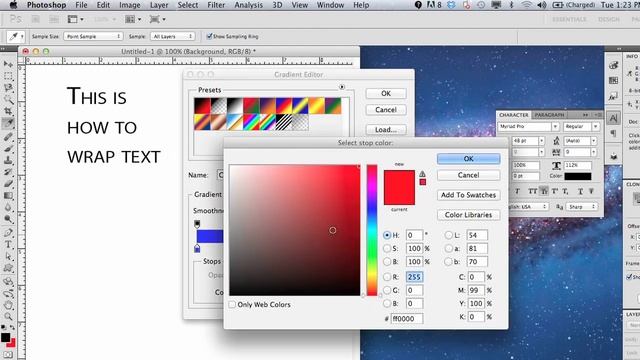Click the Character panel black Color swatch
Viewport: 640px width, 360px height.
578,176
